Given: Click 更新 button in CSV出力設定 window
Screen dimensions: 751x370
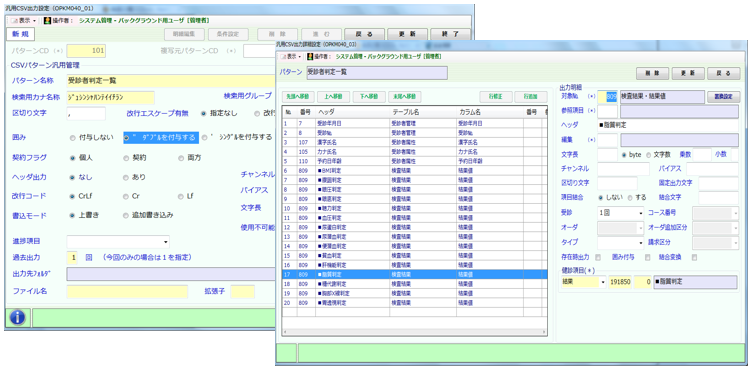Looking at the screenshot, I should [x=408, y=34].
